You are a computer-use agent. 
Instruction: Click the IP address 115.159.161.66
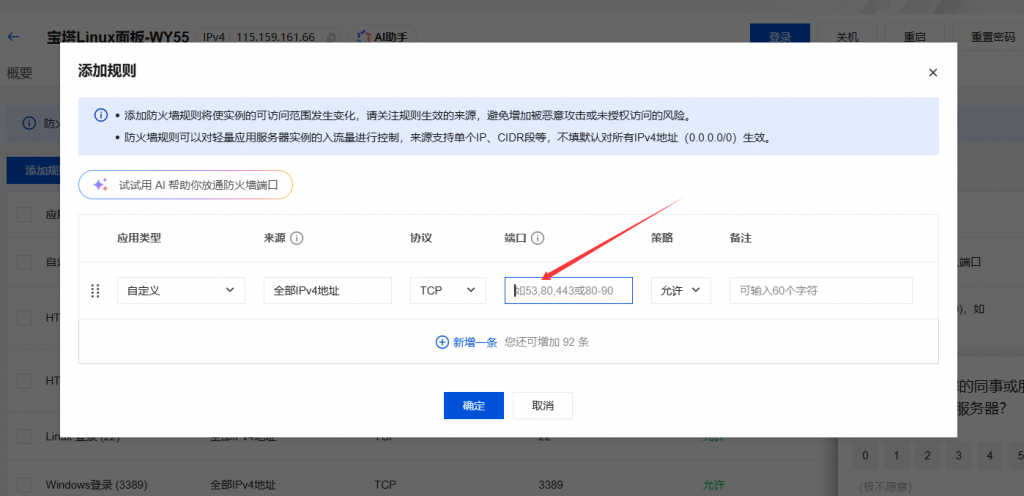click(276, 37)
